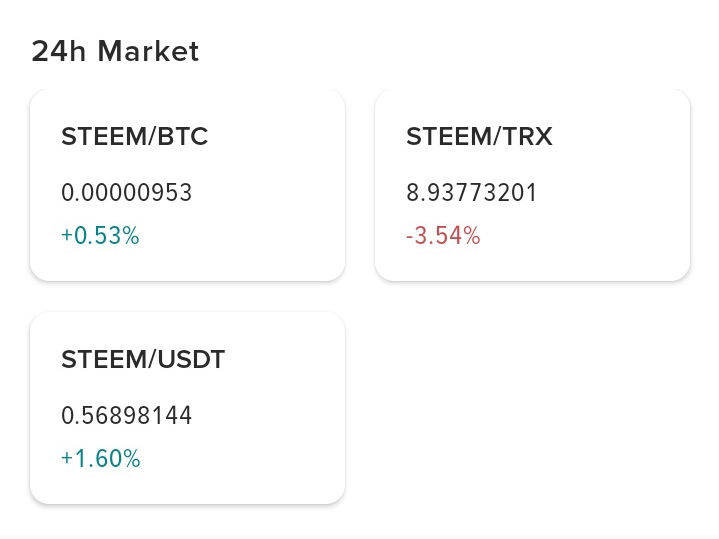This screenshot has height=539, width=719.
Task: Select the 8.93773201 price value
Action: pos(472,192)
